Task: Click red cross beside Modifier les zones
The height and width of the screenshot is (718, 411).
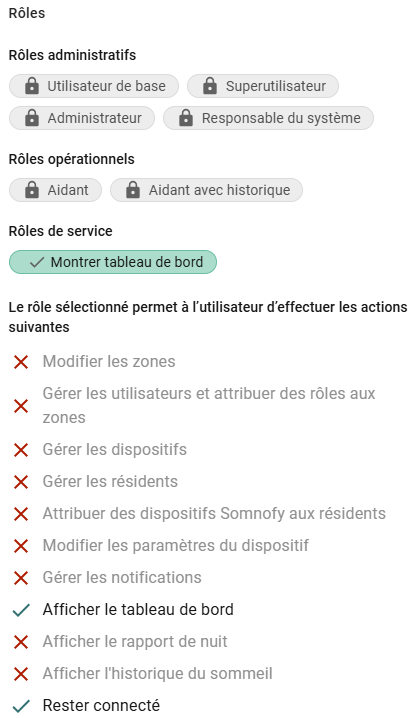Action: [x=21, y=362]
